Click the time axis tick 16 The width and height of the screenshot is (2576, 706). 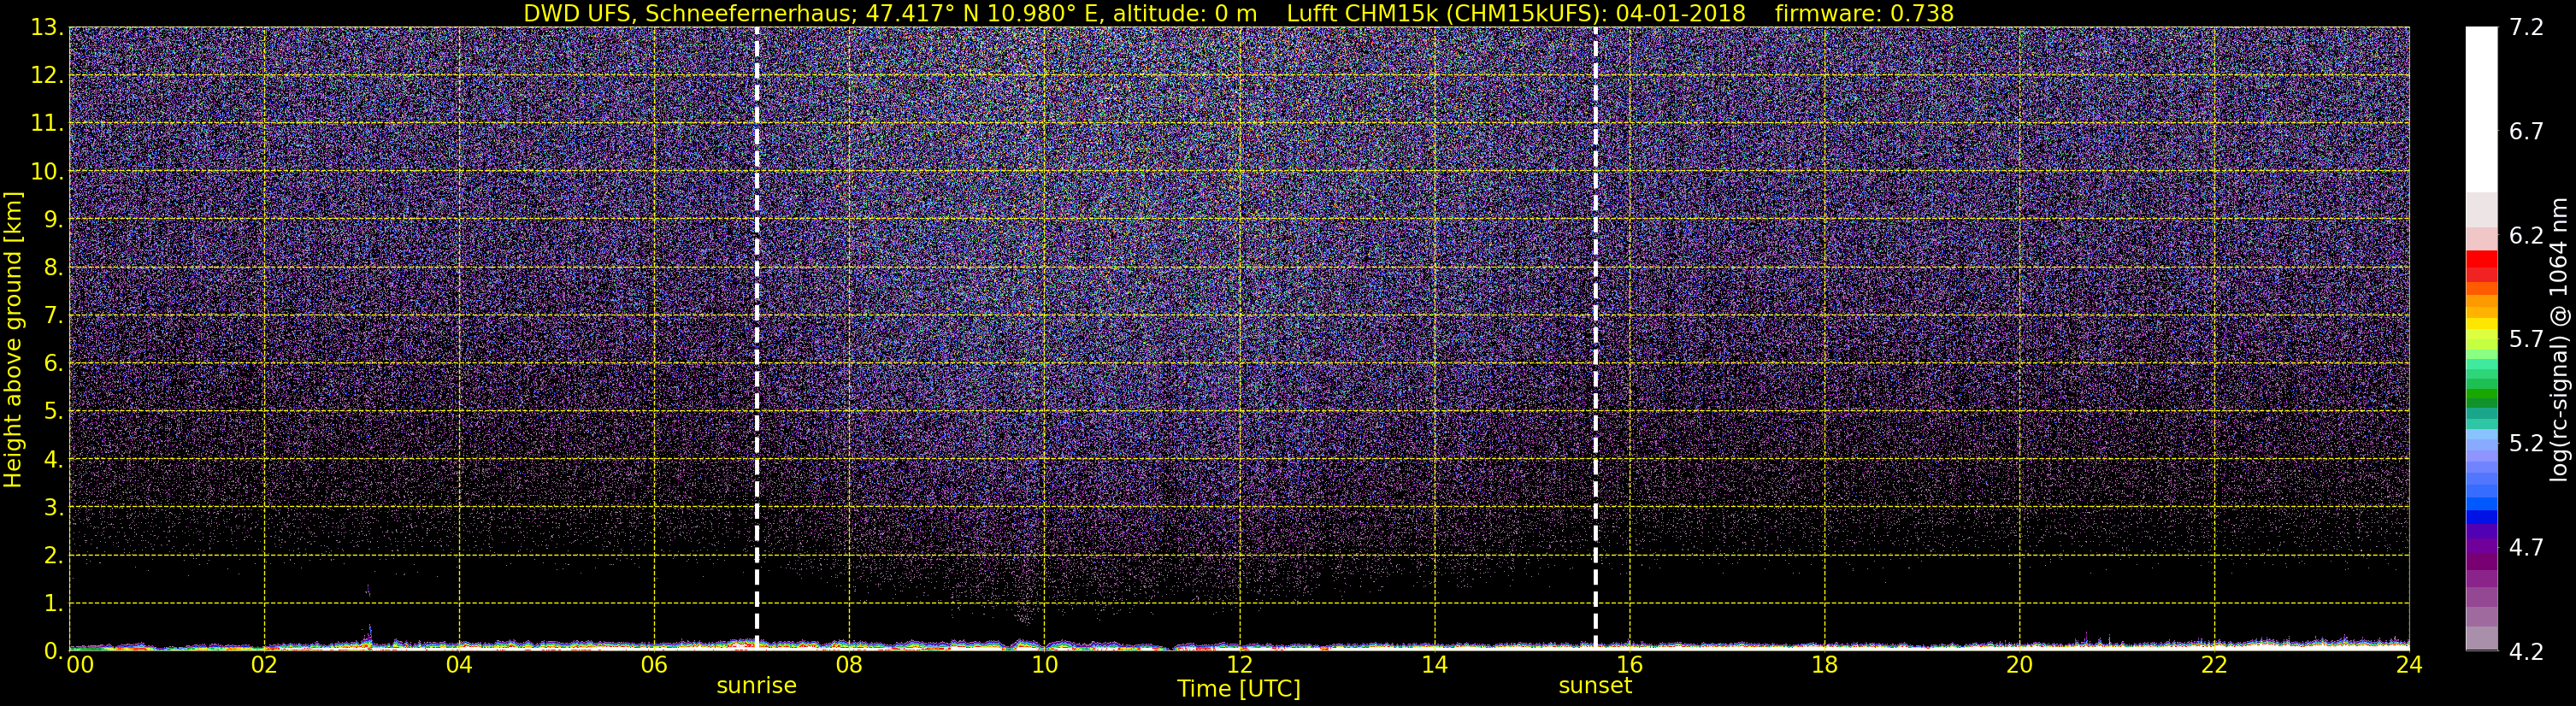point(1629,666)
